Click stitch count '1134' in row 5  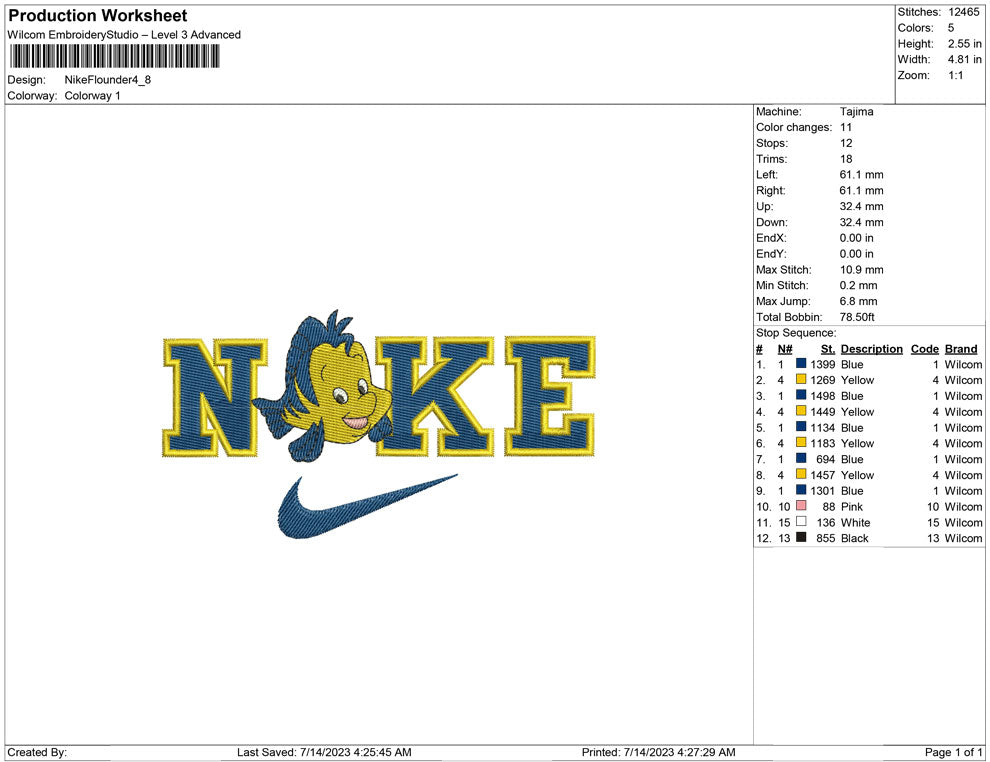click(x=823, y=427)
